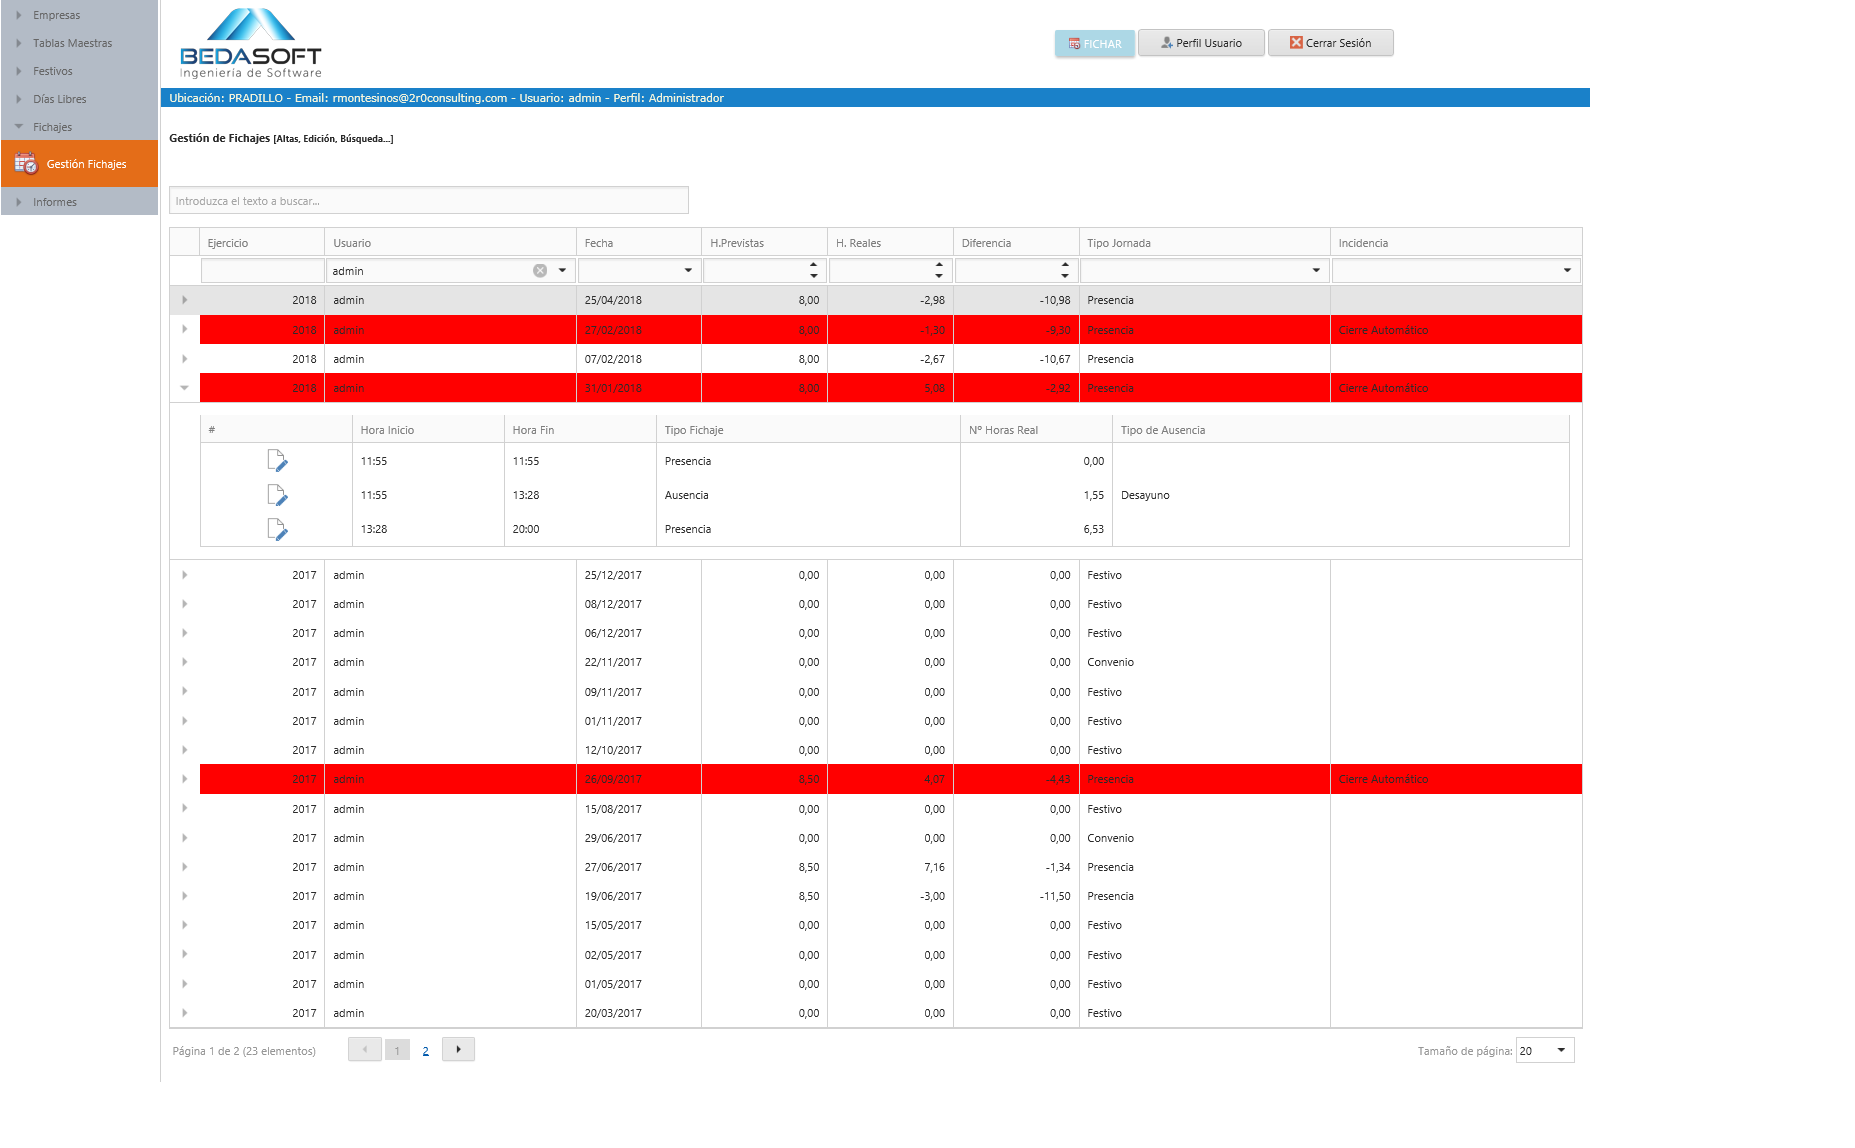The width and height of the screenshot is (1855, 1148).
Task: Click the Gestión Fichajes calendar icon
Action: (x=26, y=164)
